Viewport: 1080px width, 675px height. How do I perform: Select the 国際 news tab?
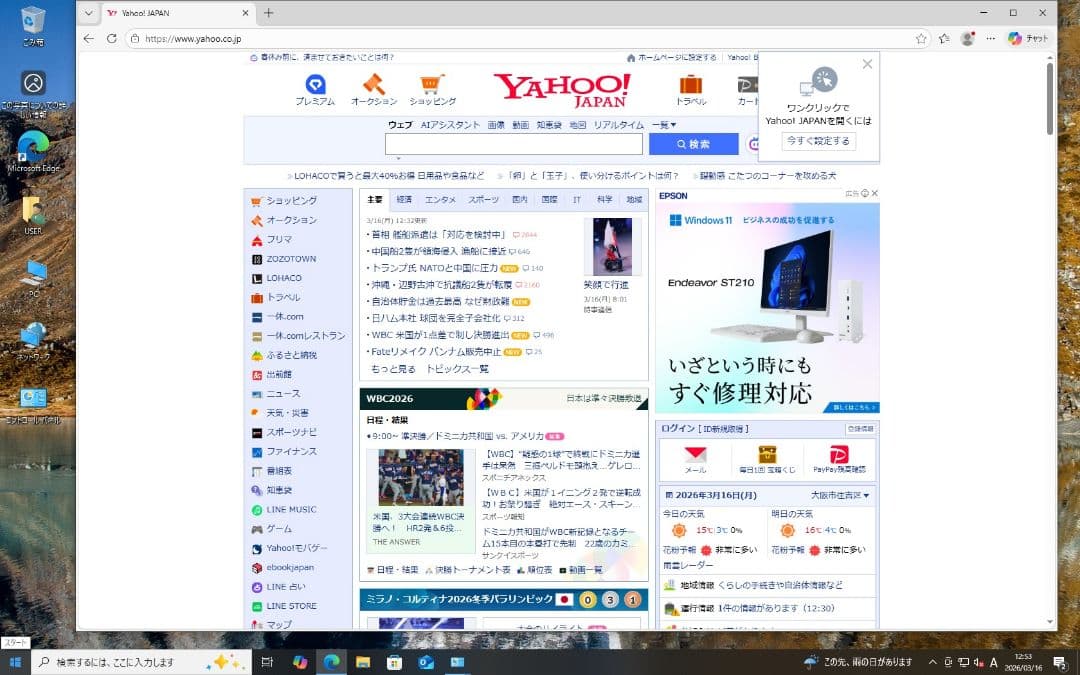coord(549,199)
